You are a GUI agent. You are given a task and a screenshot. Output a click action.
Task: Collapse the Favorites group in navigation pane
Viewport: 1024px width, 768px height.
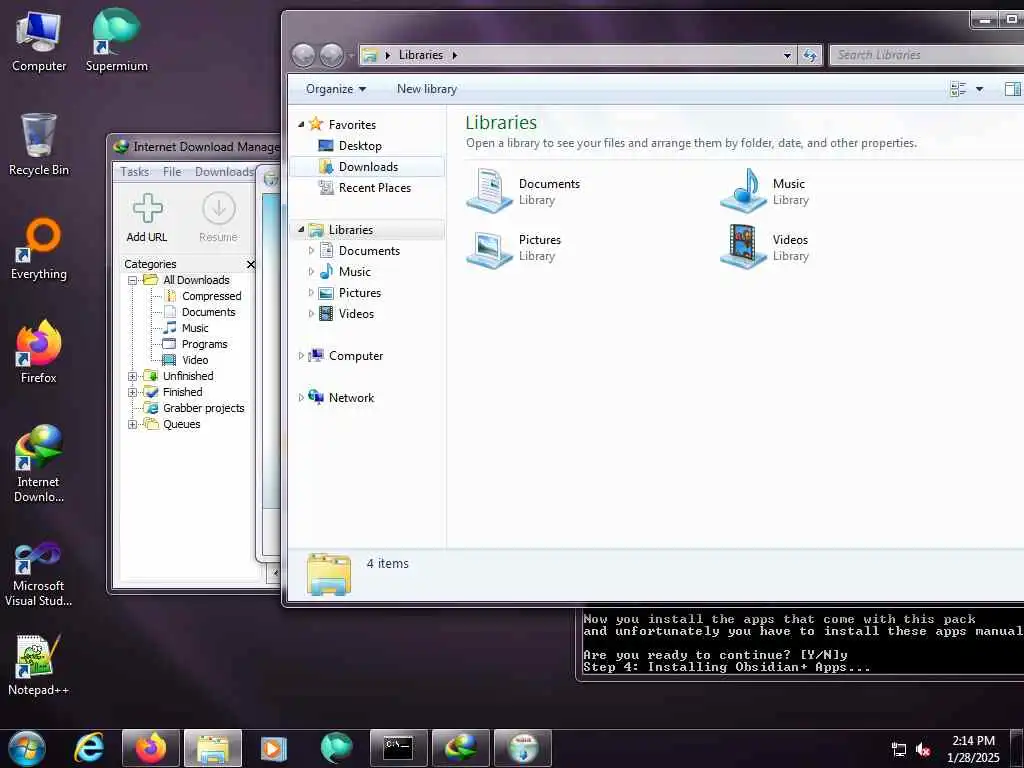[x=301, y=124]
